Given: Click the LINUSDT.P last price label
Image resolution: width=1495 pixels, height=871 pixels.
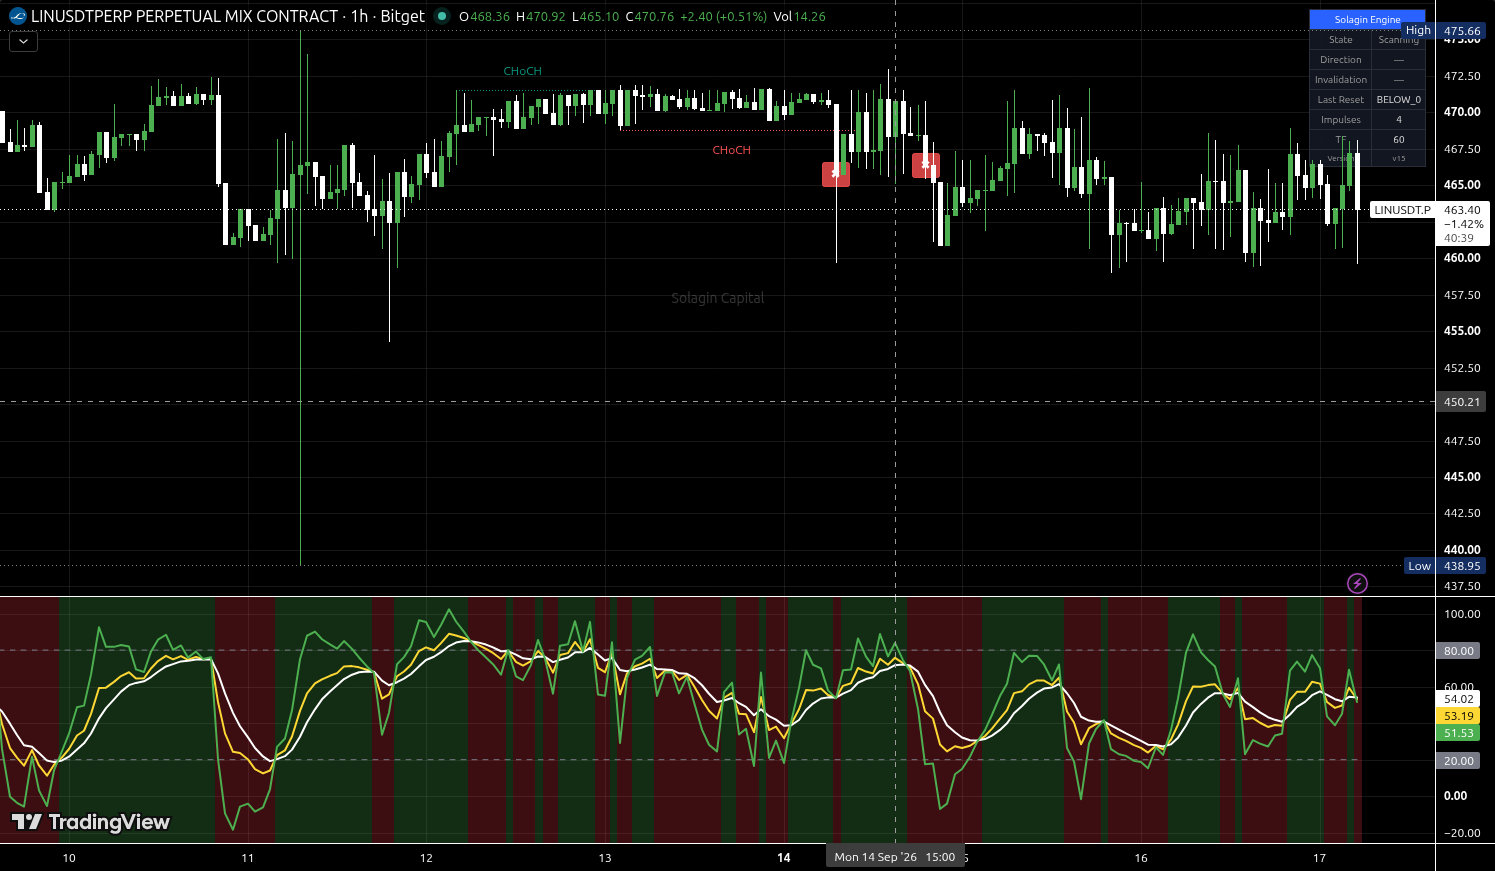Looking at the screenshot, I should pyautogui.click(x=1402, y=210).
